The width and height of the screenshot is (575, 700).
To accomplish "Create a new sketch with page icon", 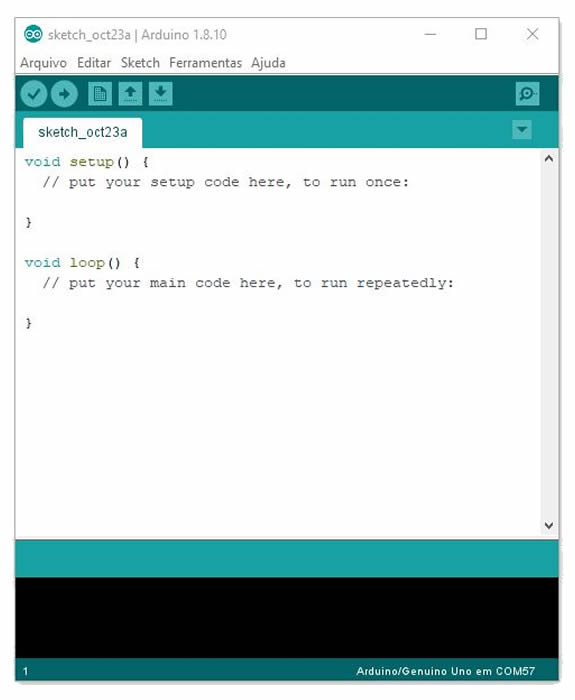I will pos(100,94).
